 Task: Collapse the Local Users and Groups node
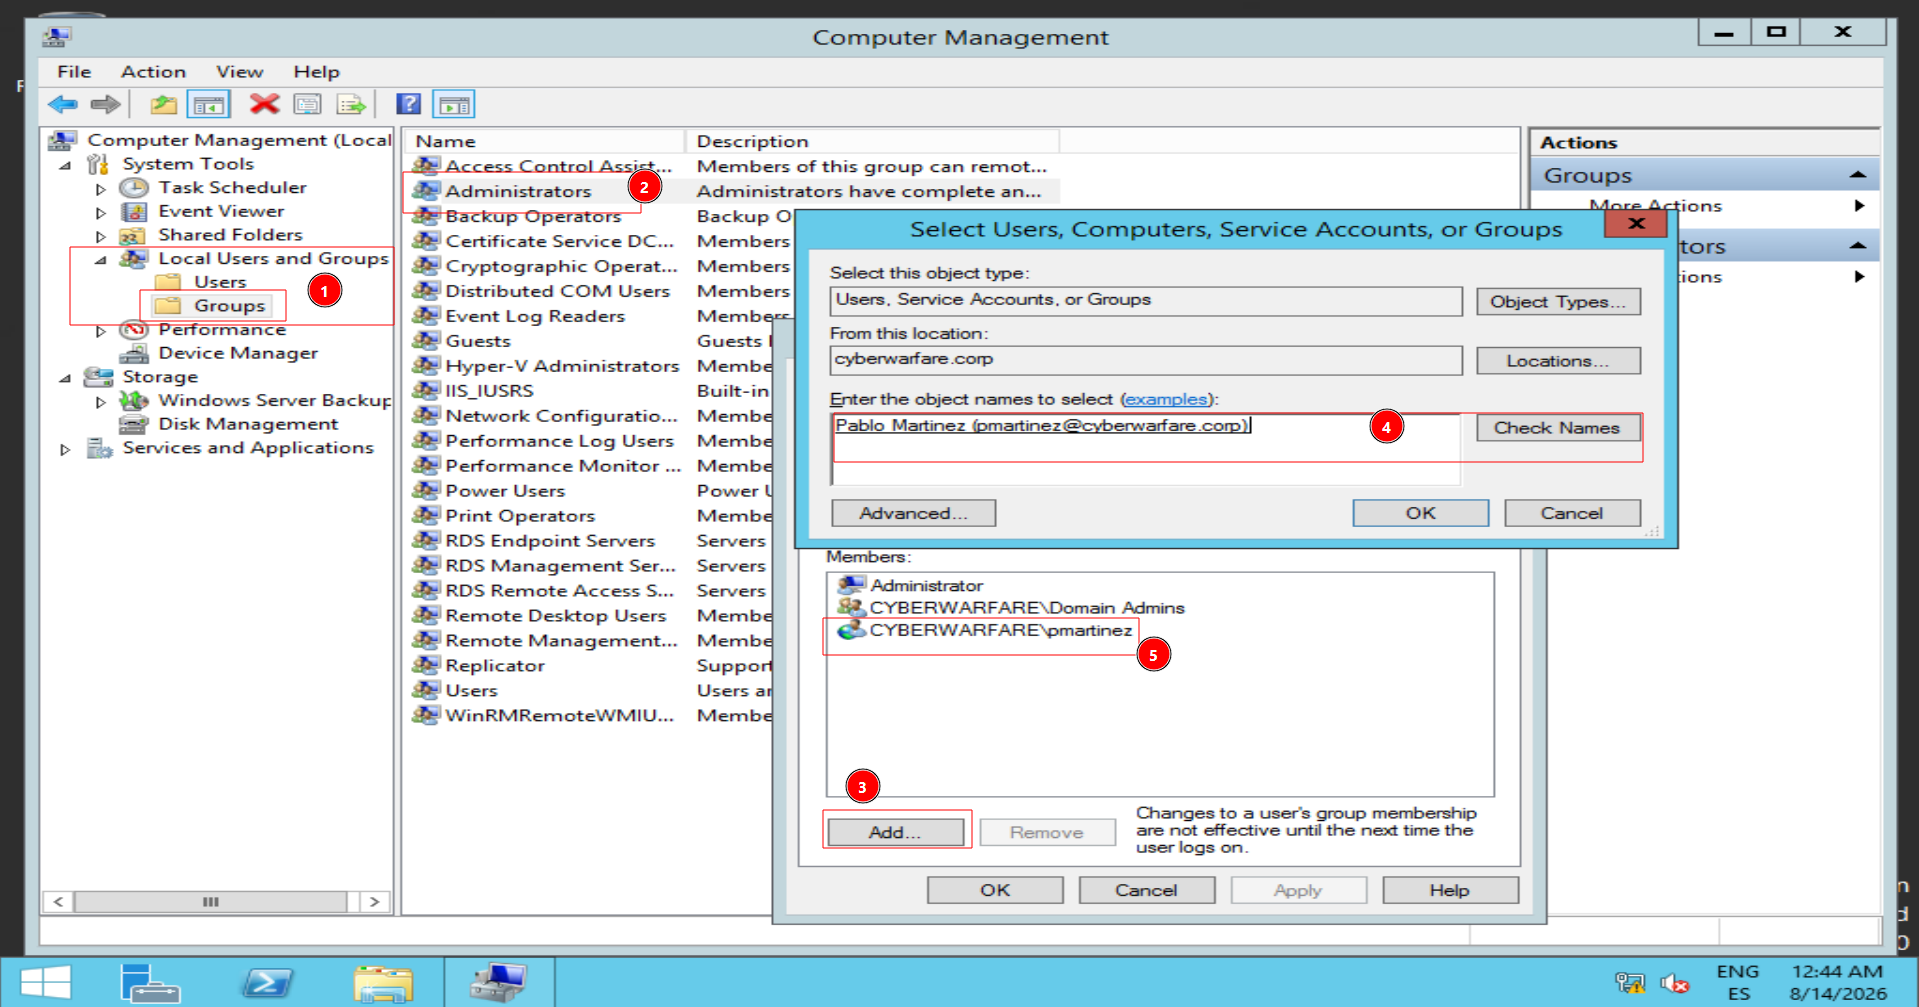point(101,259)
